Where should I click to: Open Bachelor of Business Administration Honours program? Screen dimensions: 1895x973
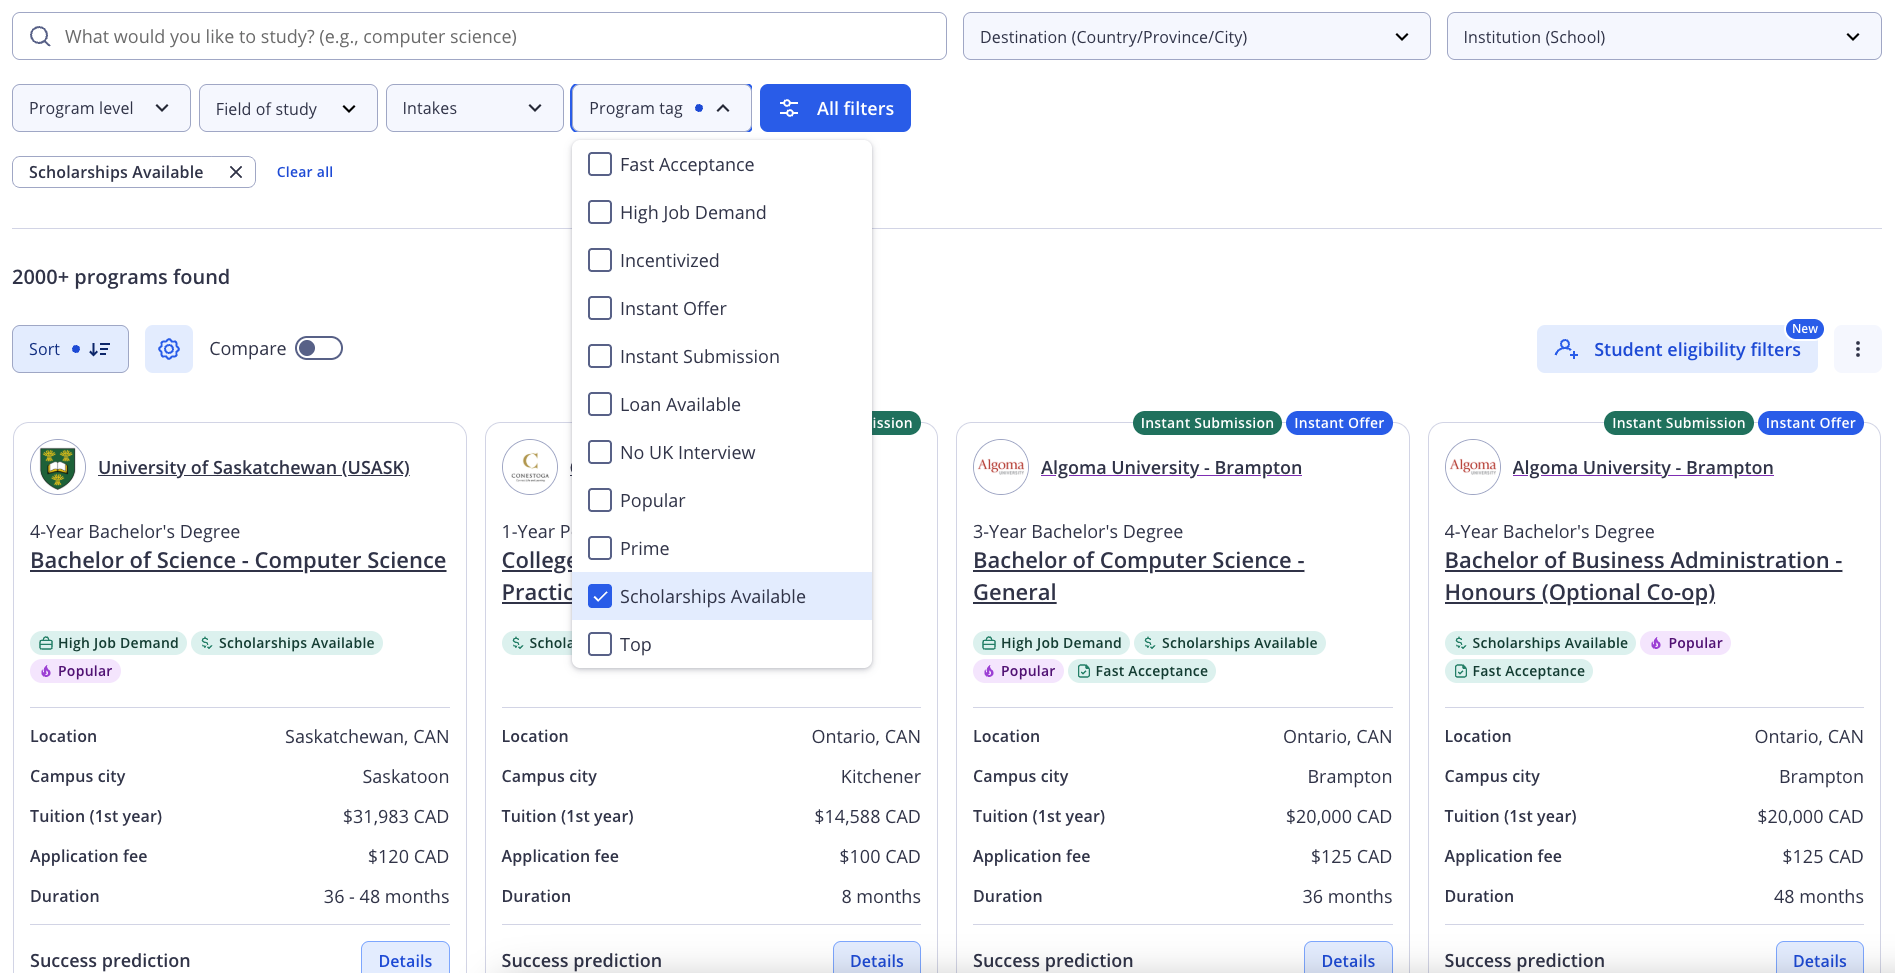(x=1643, y=576)
